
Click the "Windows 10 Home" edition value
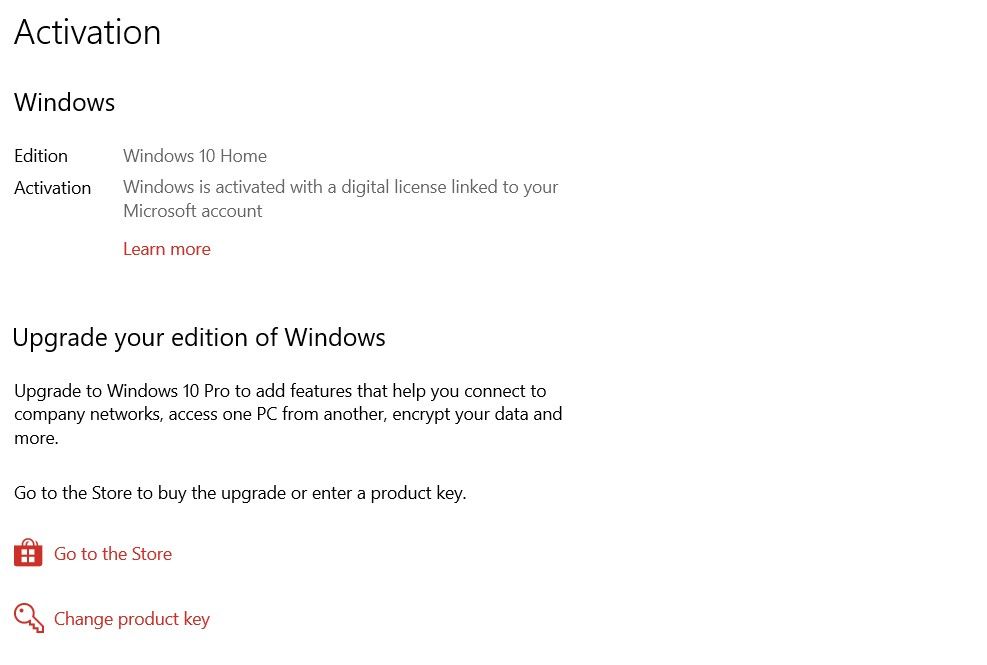195,156
